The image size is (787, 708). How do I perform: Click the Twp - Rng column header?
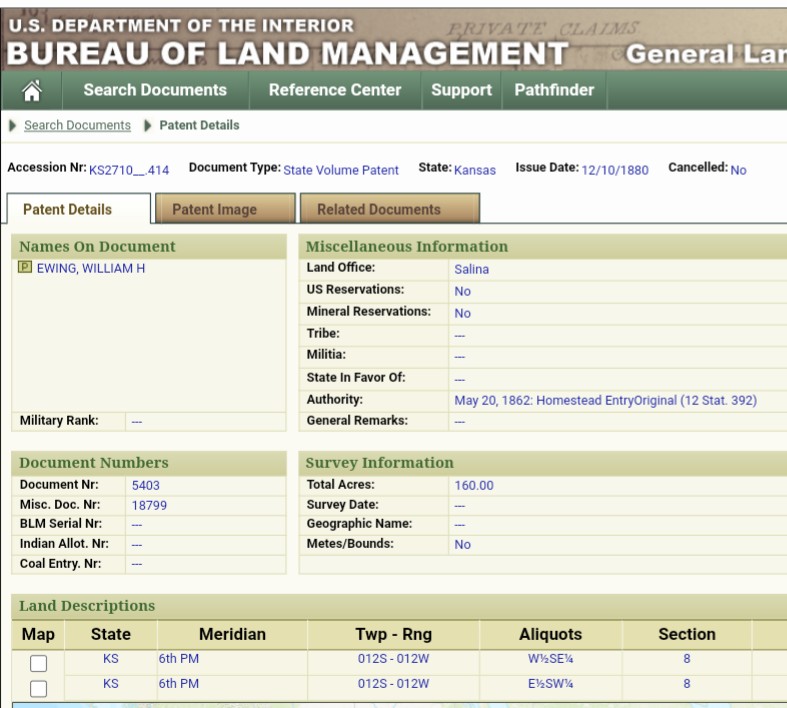tap(392, 634)
